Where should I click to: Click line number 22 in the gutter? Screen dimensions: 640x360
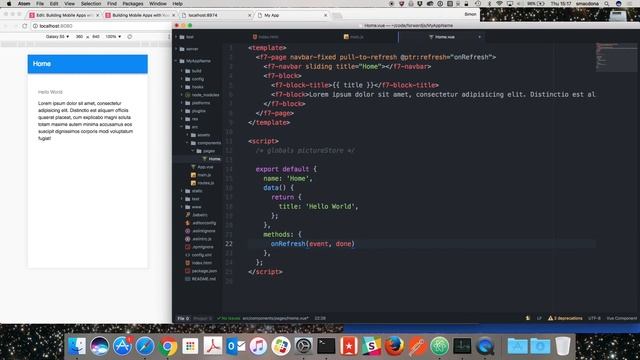click(229, 244)
